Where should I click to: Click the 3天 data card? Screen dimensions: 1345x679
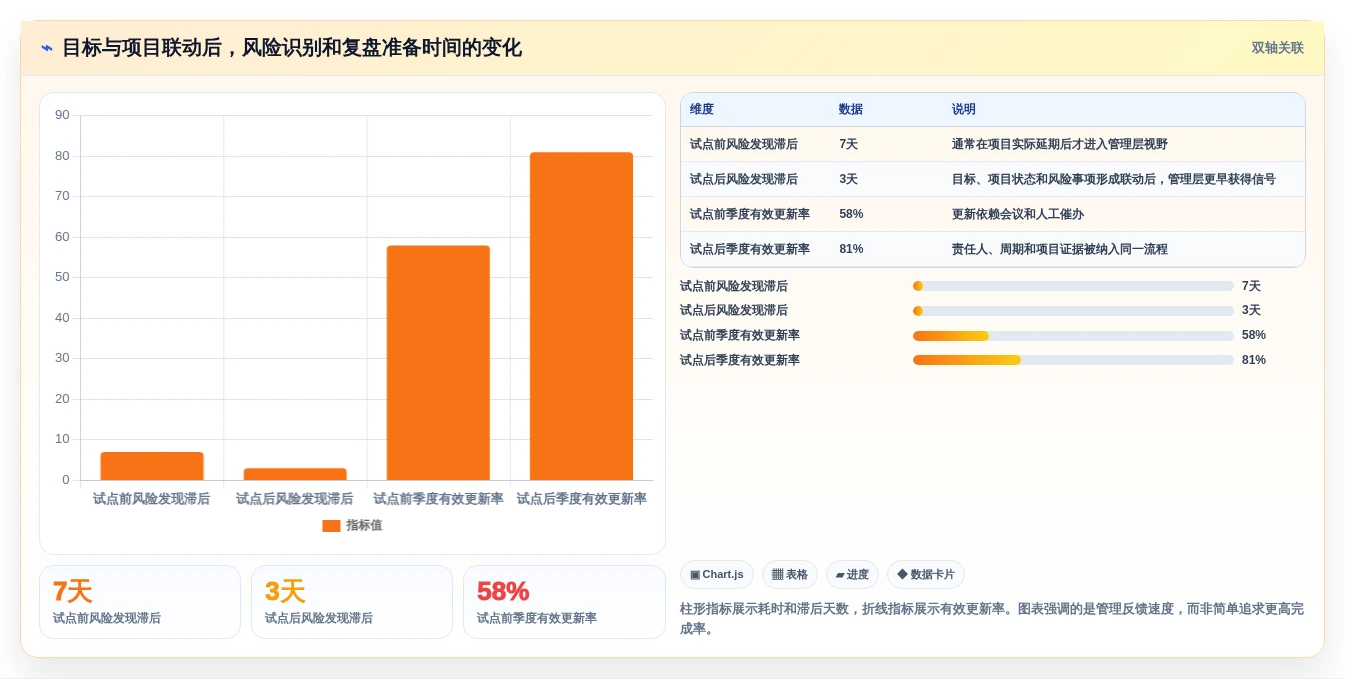click(352, 602)
